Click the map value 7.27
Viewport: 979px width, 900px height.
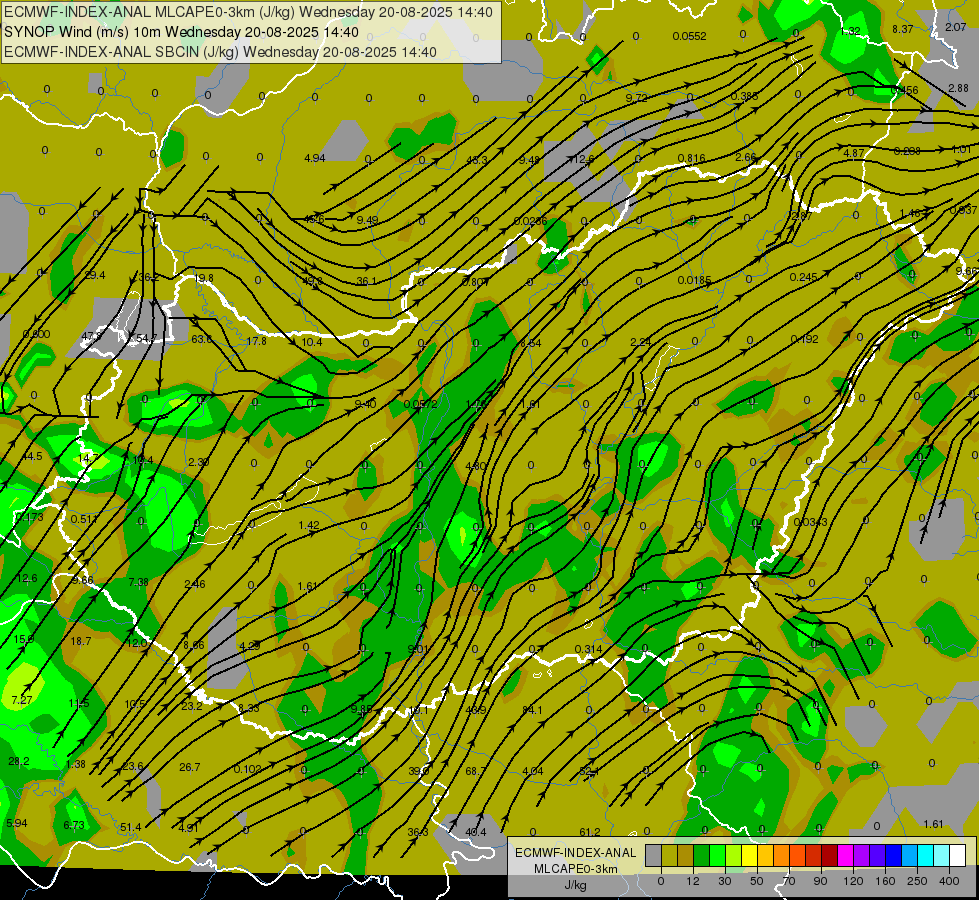coord(22,700)
